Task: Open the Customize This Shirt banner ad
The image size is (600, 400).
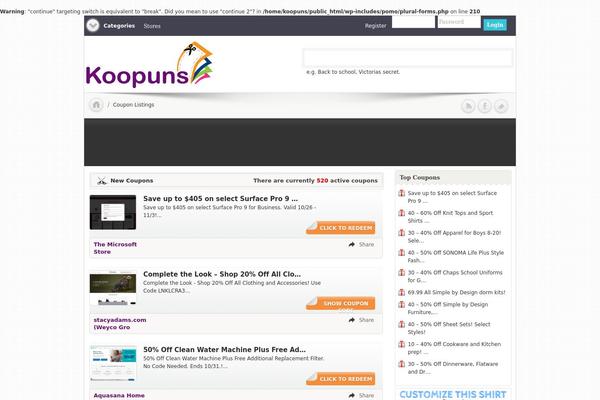Action: 453,395
